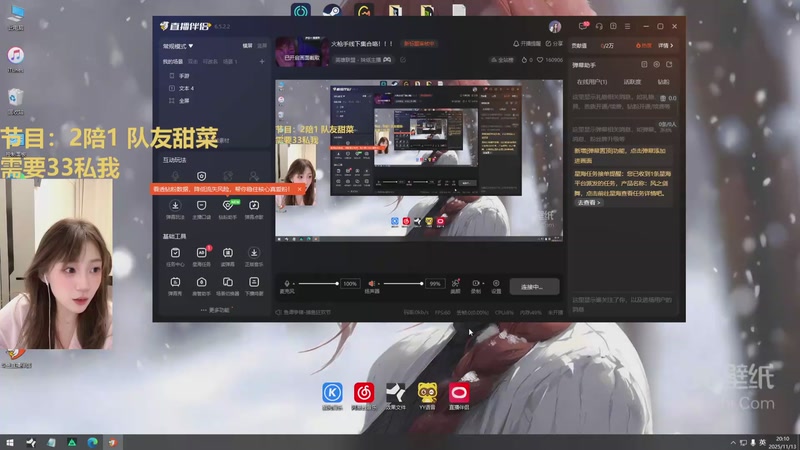Click the microphone 100% value field
This screenshot has height=450, width=800.
coord(349,284)
